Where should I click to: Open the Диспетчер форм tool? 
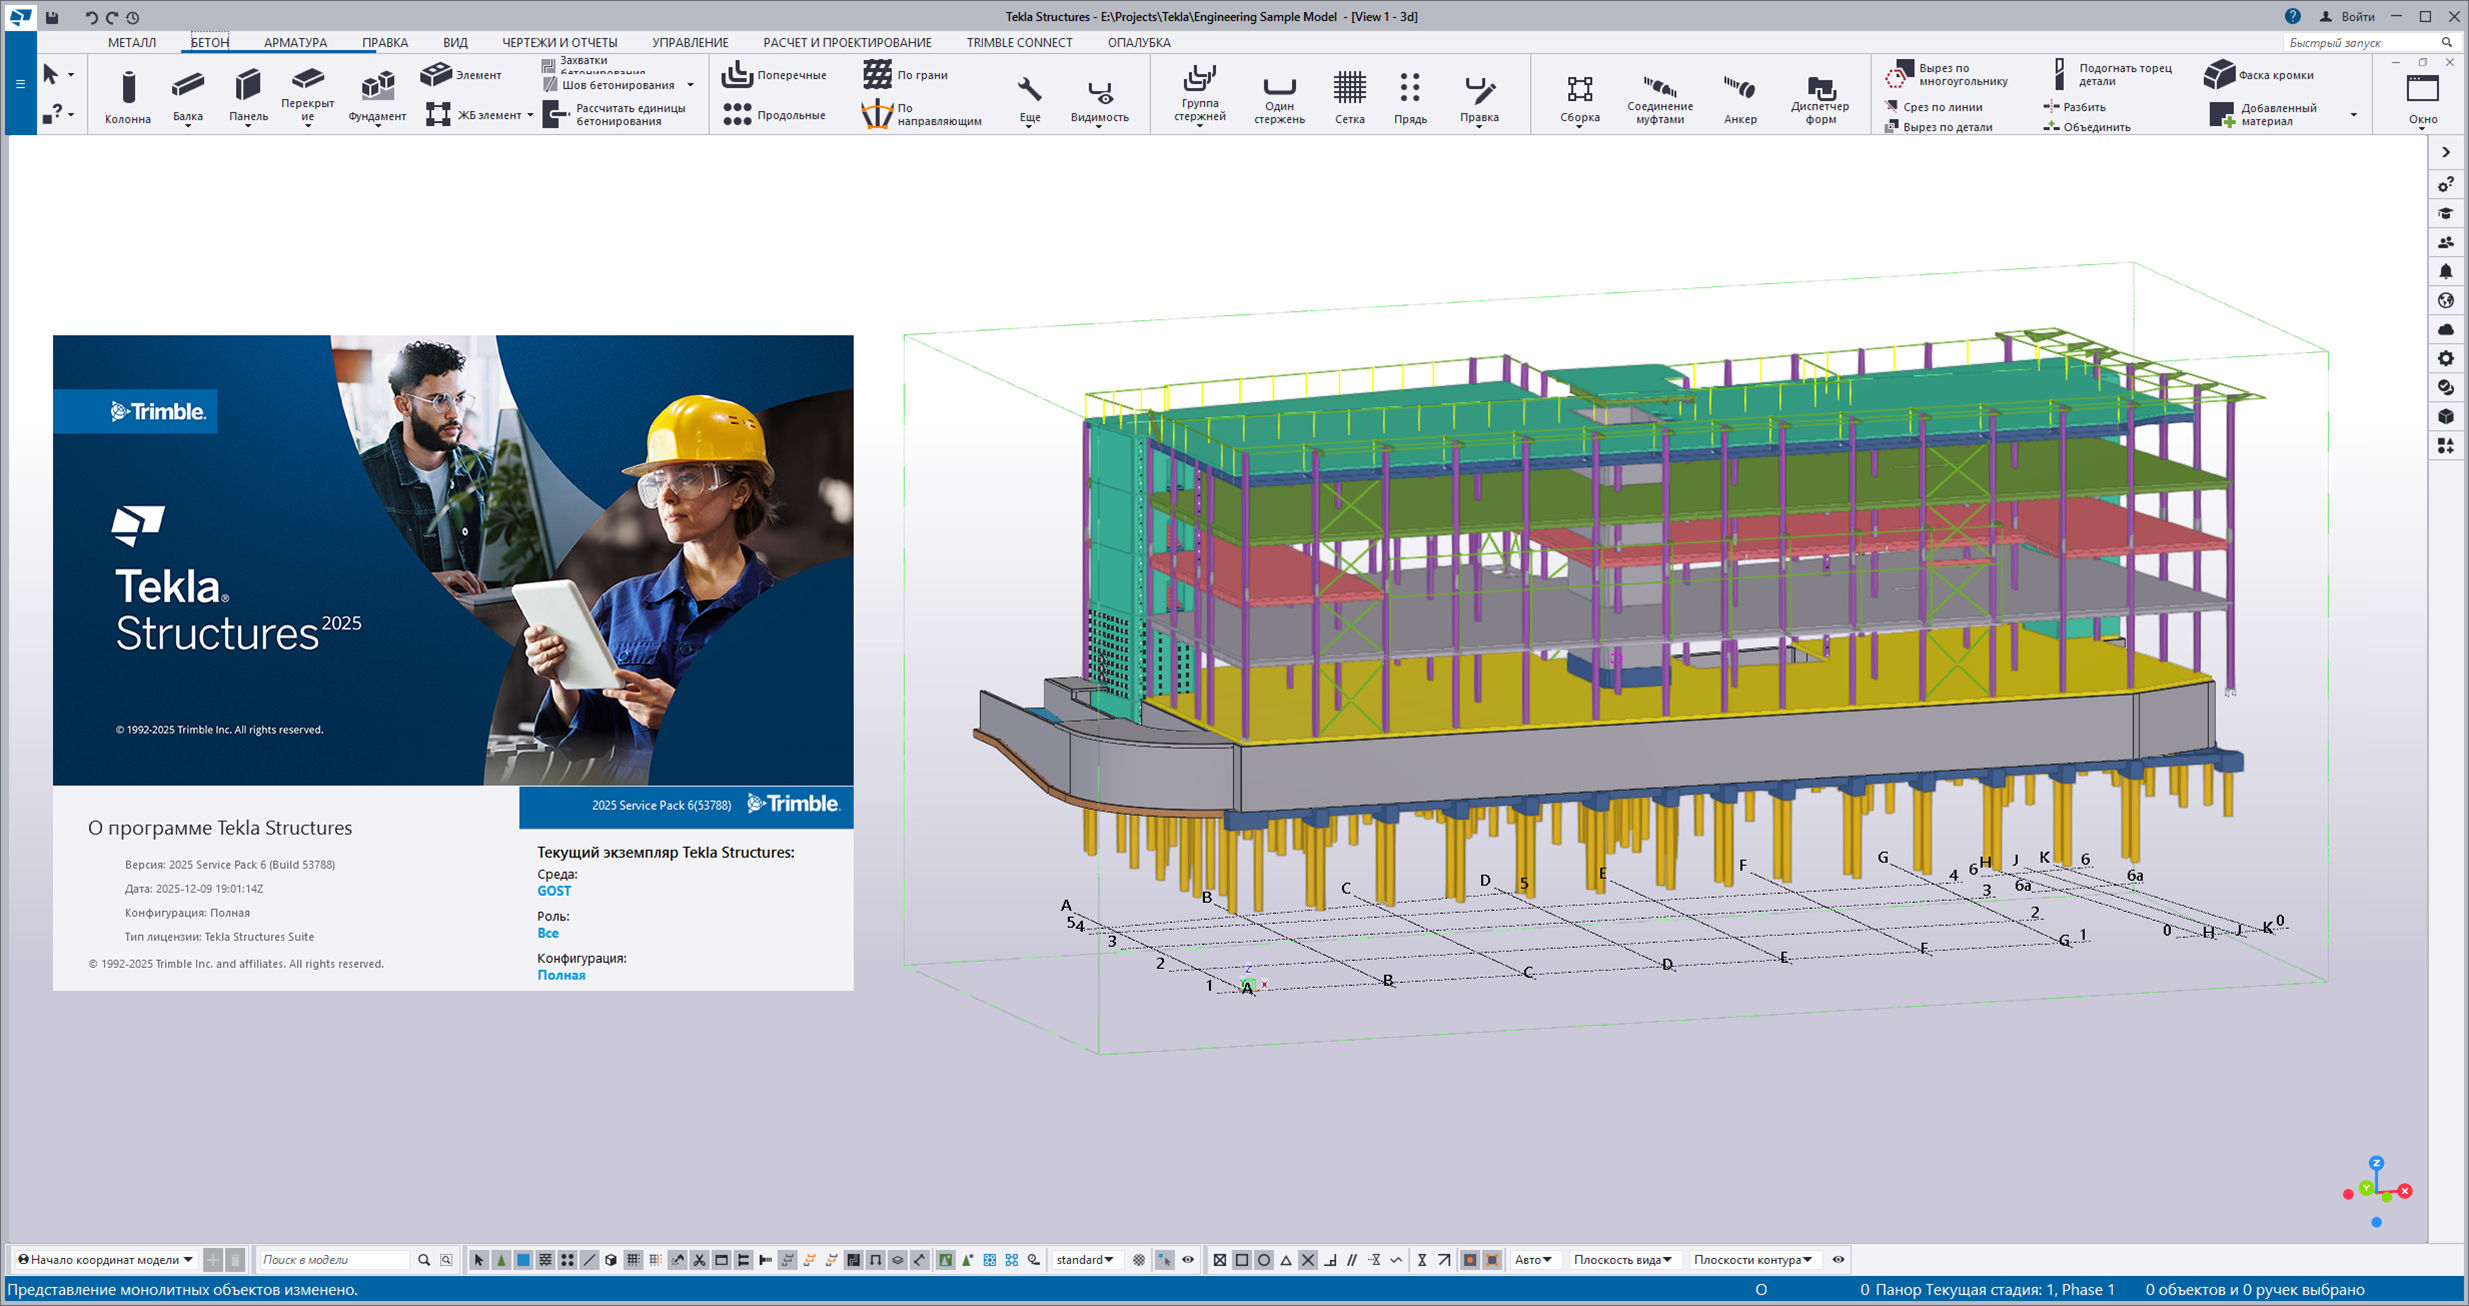coord(1822,96)
